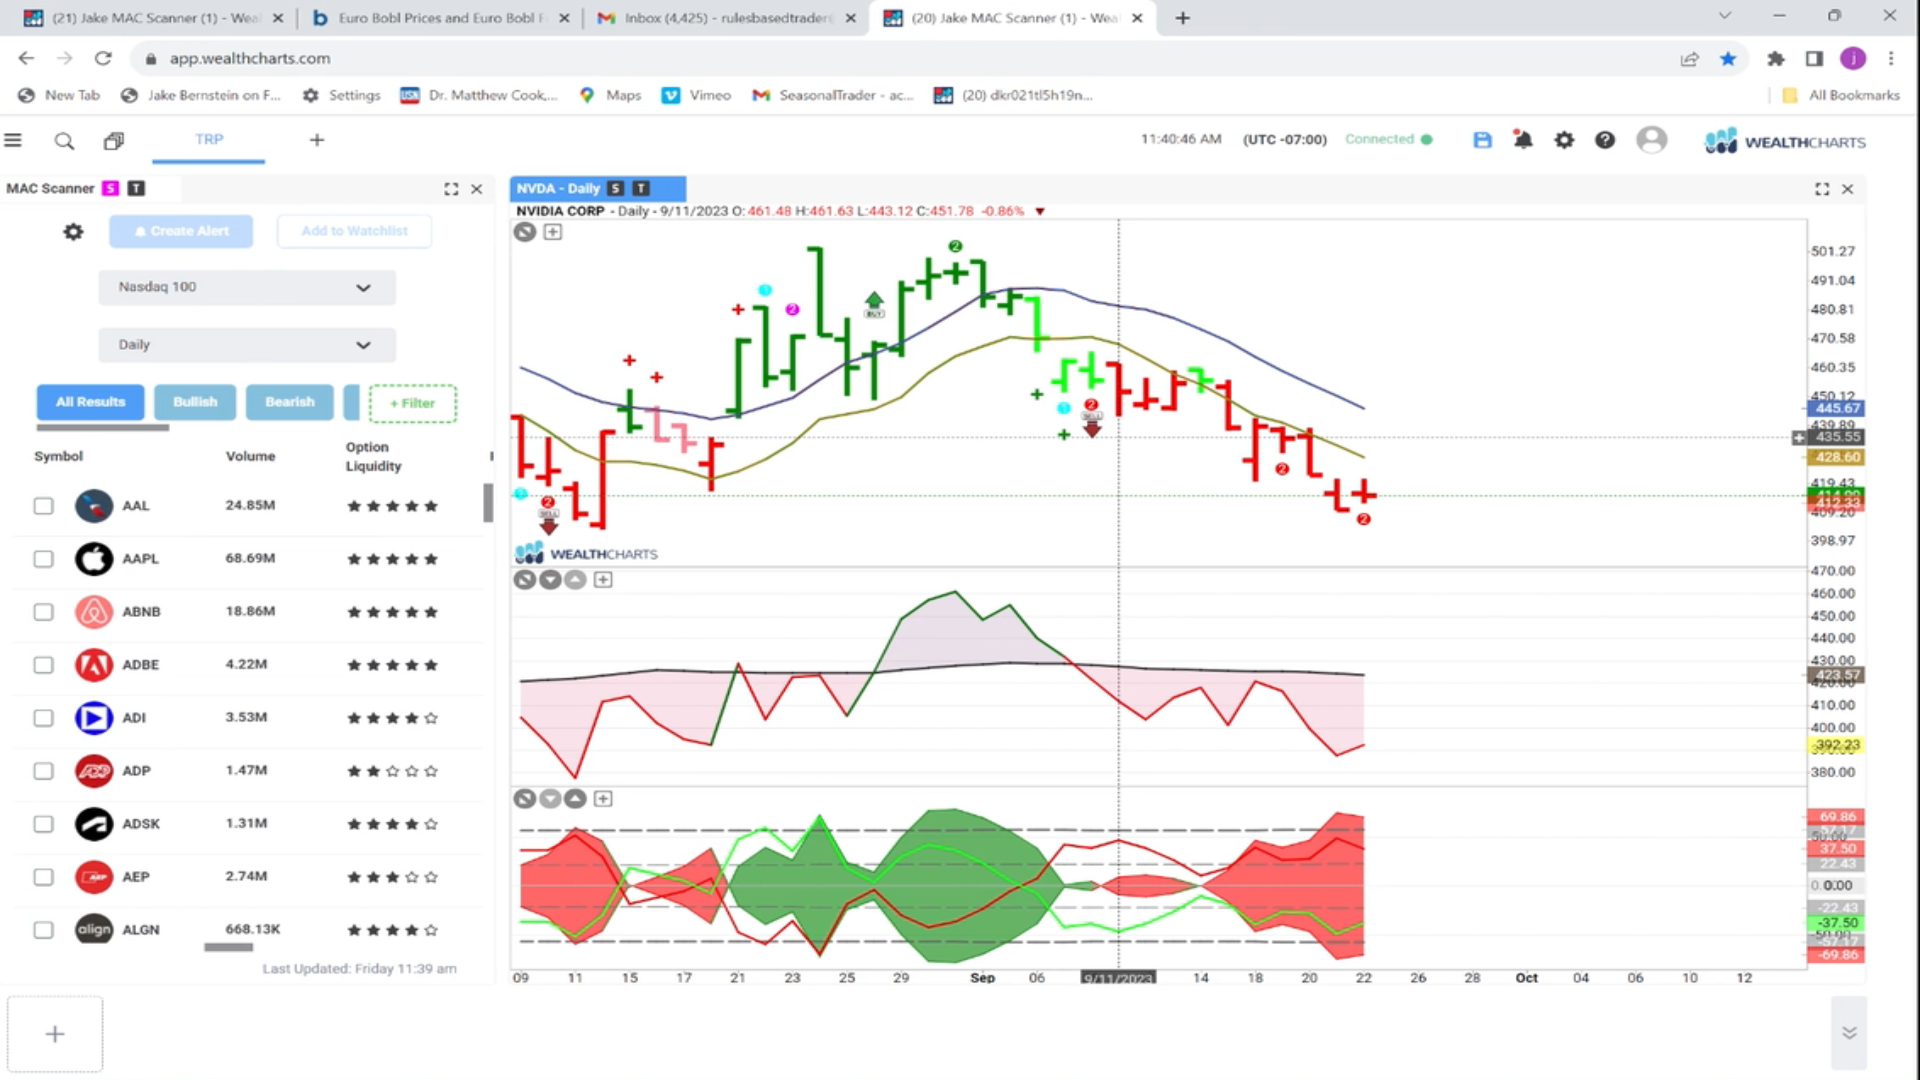
Task: Open the Nasdaq 100 list dropdown
Action: pyautogui.click(x=247, y=288)
